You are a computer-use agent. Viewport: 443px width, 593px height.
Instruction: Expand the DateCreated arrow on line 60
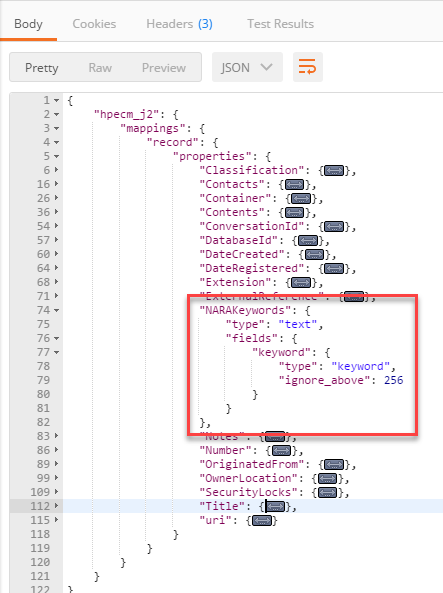coord(56,254)
